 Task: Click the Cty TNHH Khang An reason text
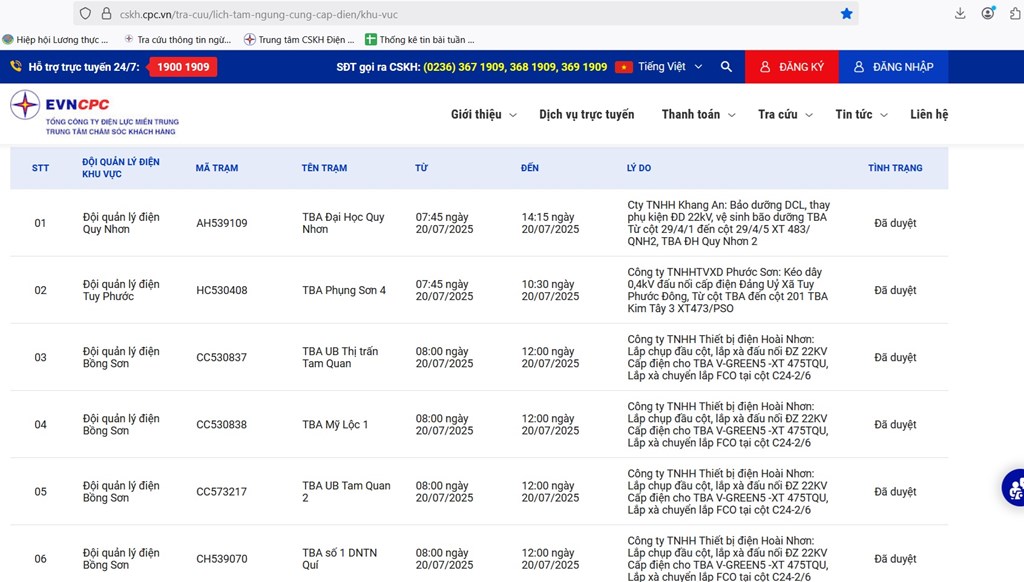729,223
